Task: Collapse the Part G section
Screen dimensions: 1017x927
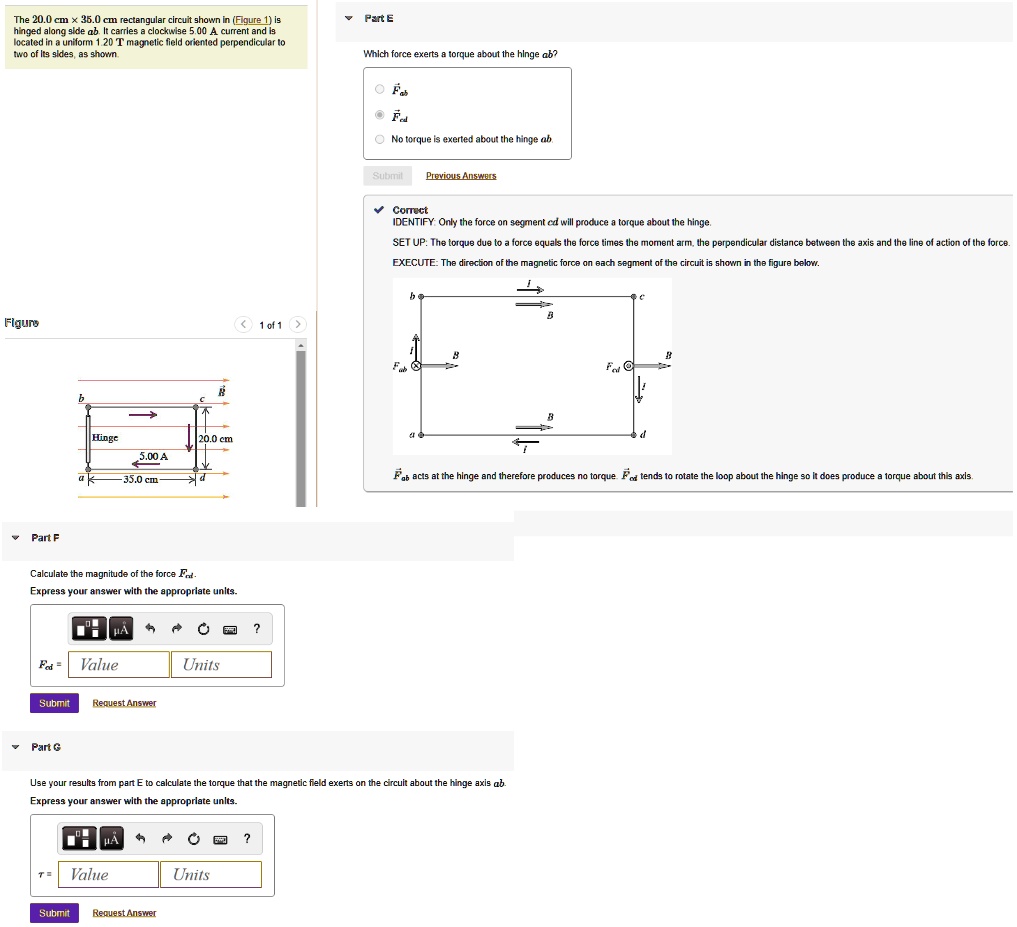Action: click(16, 747)
